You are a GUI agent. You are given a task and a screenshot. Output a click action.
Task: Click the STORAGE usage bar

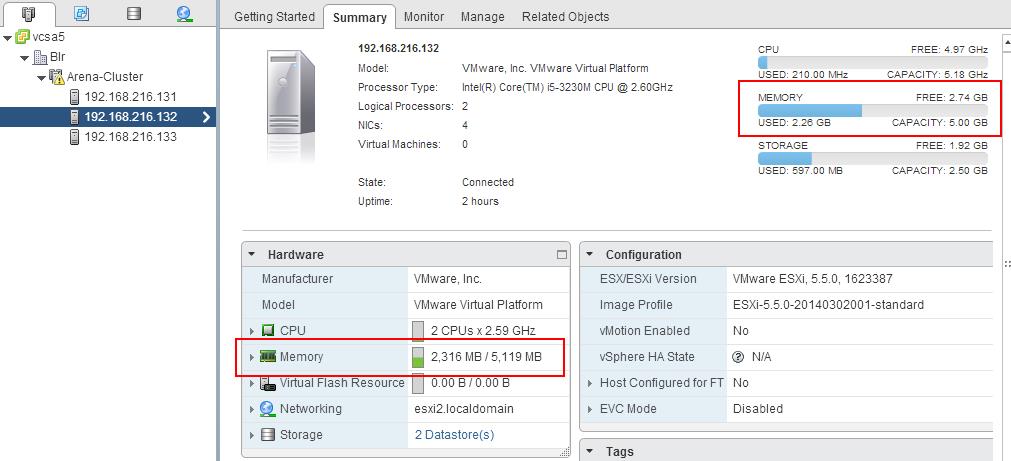coord(872,159)
